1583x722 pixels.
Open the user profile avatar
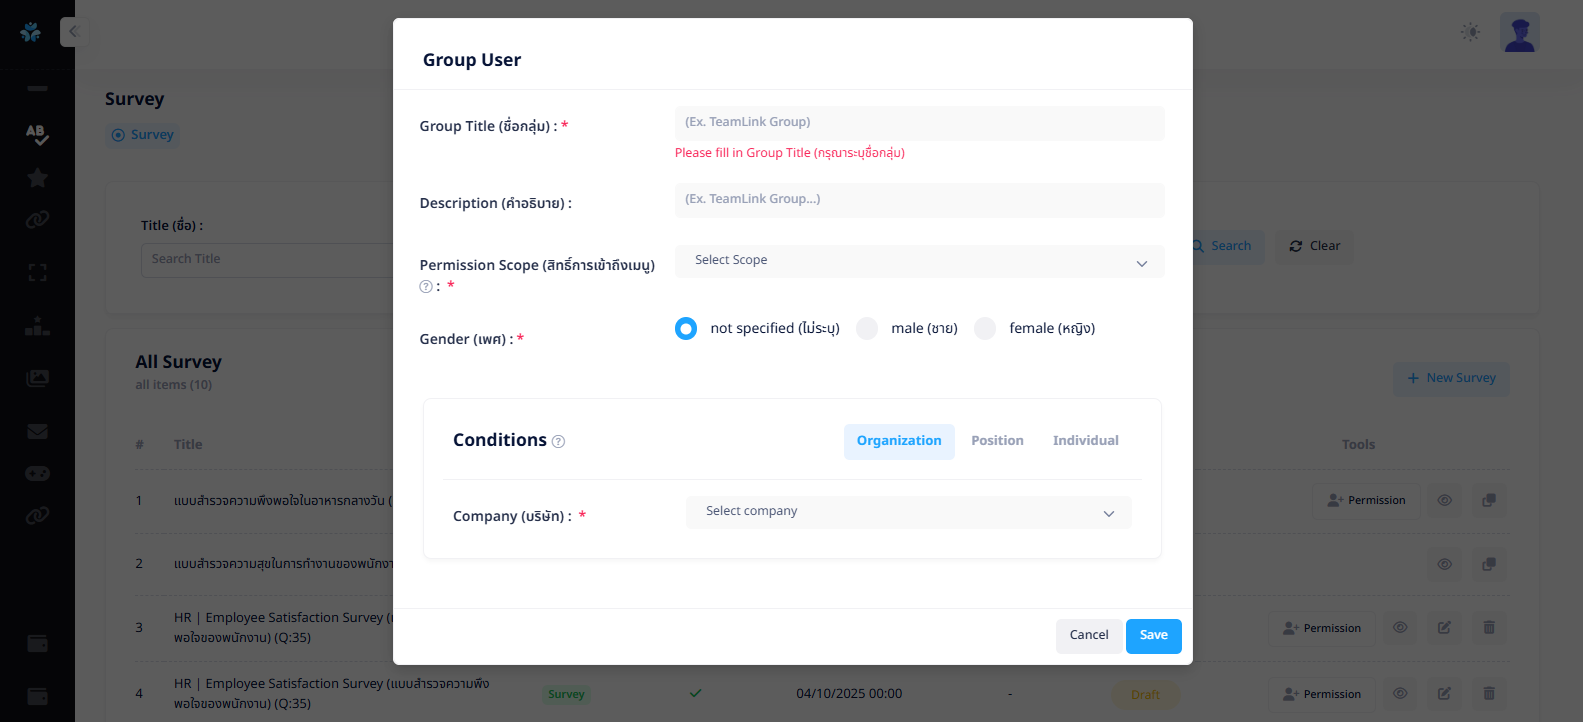pyautogui.click(x=1519, y=33)
